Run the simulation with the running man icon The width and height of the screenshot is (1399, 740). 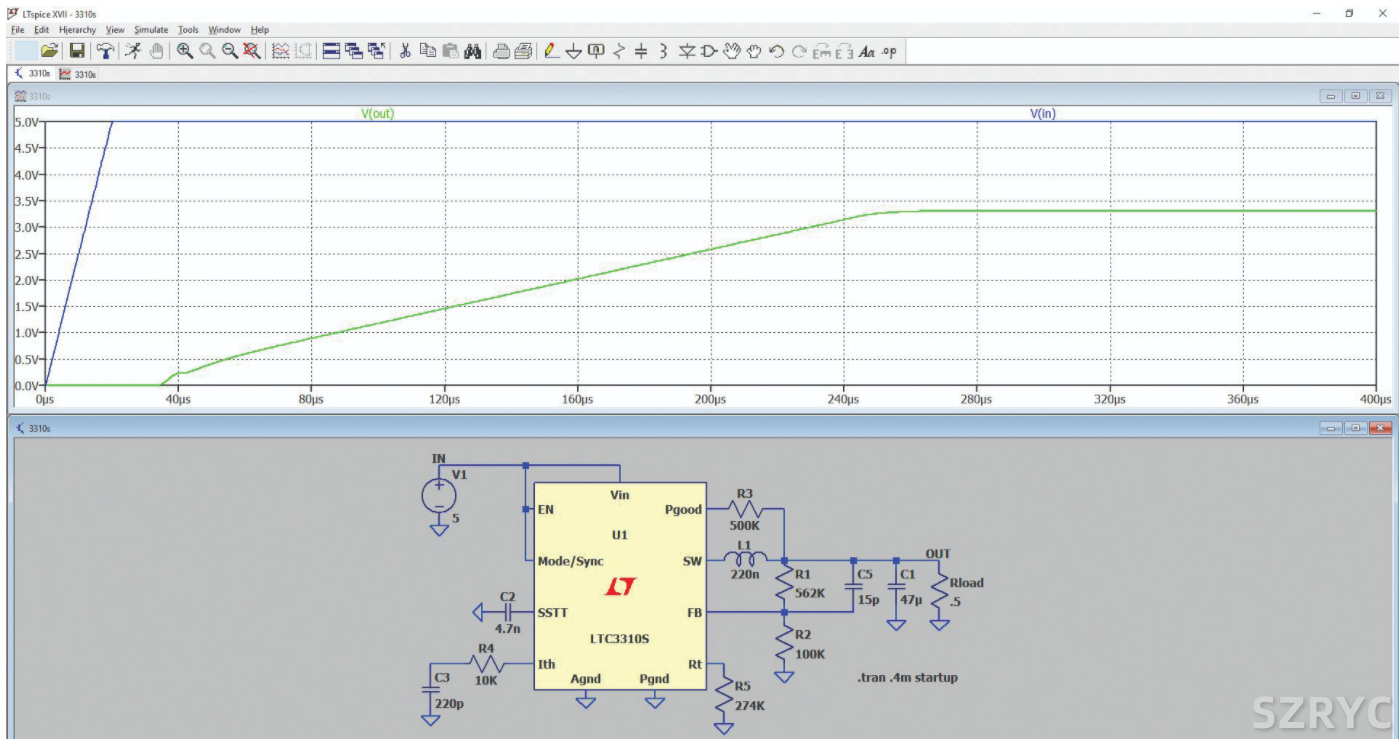[x=132, y=51]
